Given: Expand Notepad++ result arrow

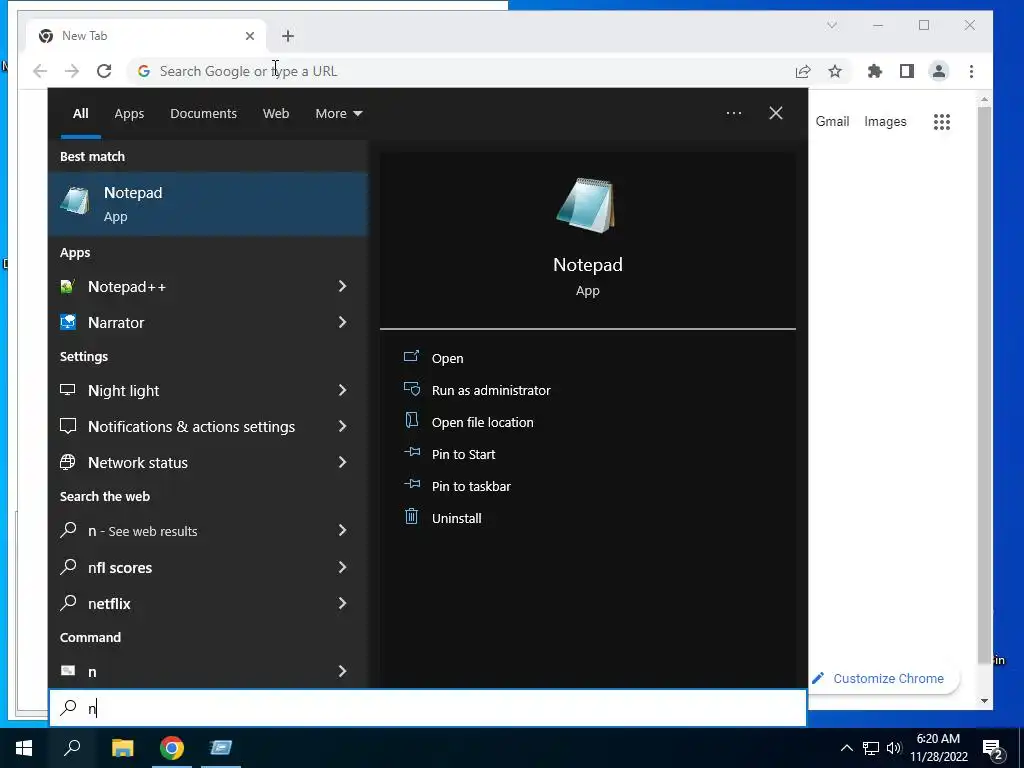Looking at the screenshot, I should click(x=342, y=286).
